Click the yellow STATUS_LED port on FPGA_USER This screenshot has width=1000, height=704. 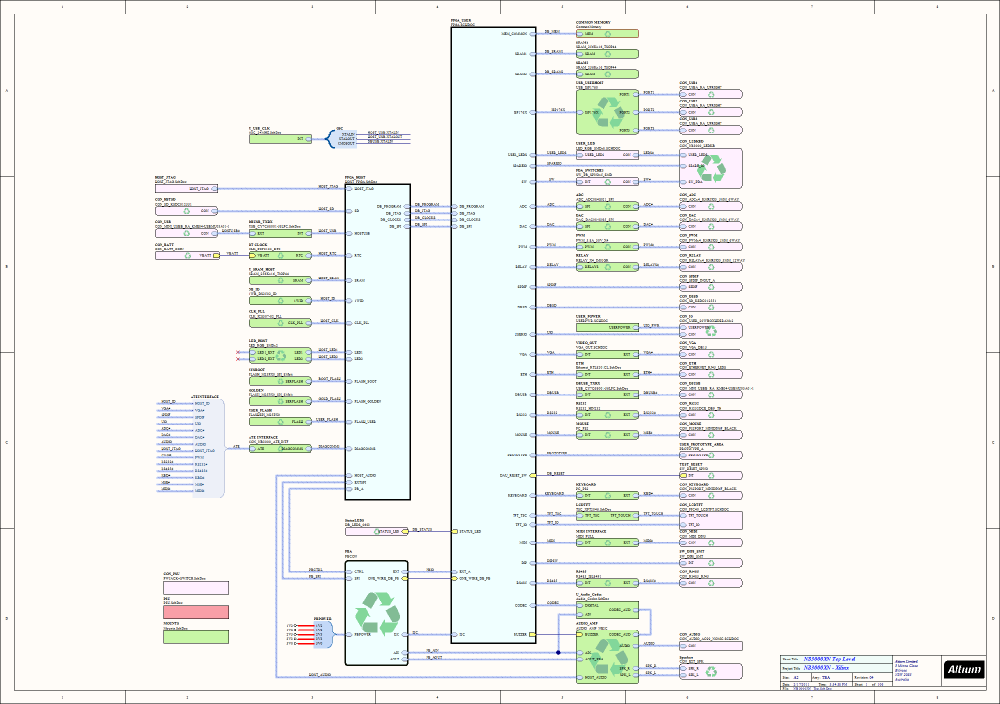(455, 531)
